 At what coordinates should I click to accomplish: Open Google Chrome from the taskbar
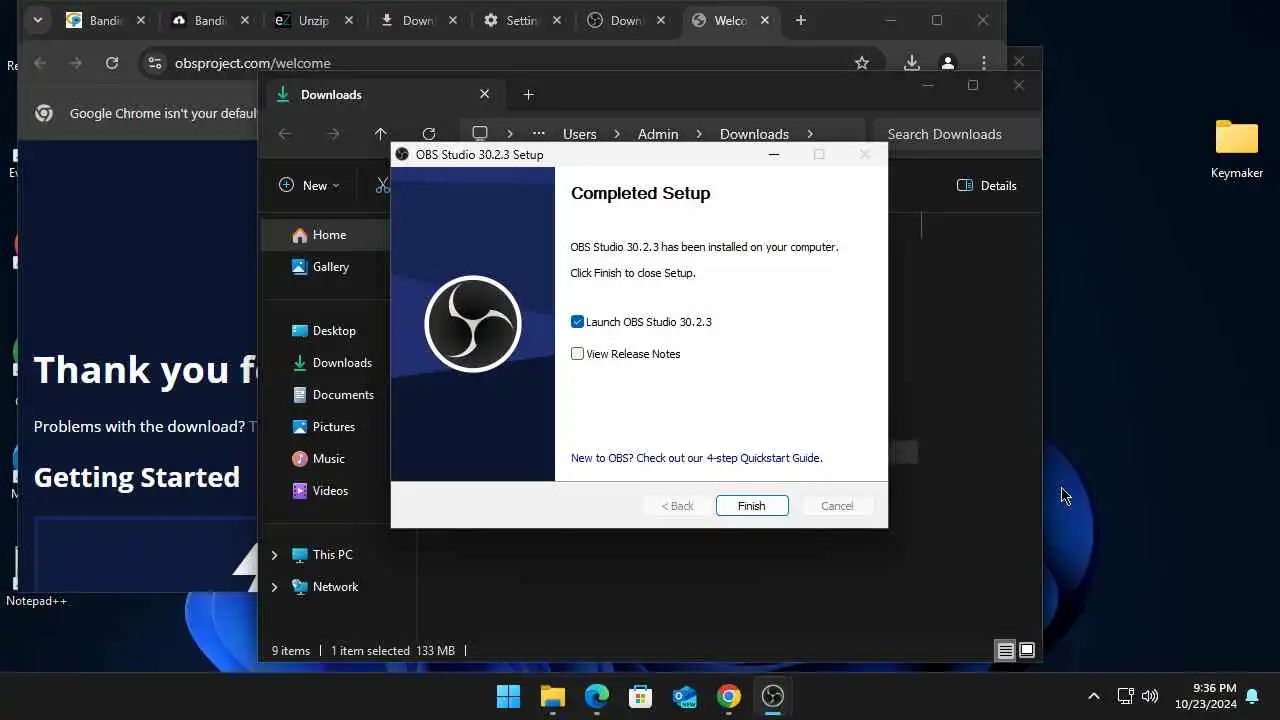[x=729, y=696]
